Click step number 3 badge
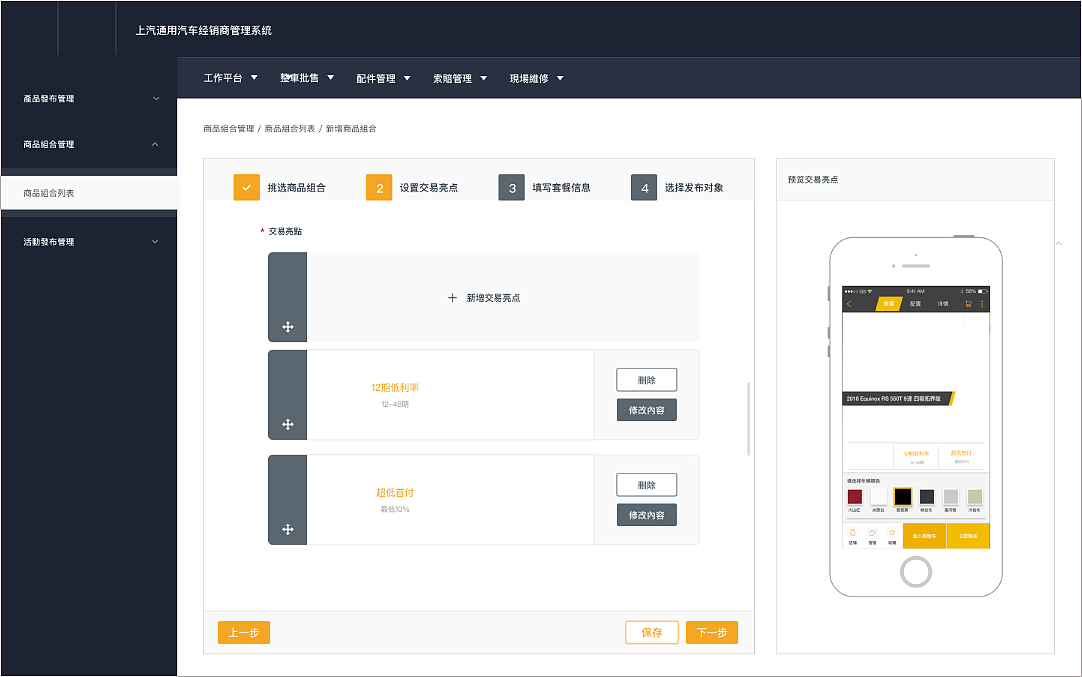This screenshot has height=677, width=1082. click(511, 188)
